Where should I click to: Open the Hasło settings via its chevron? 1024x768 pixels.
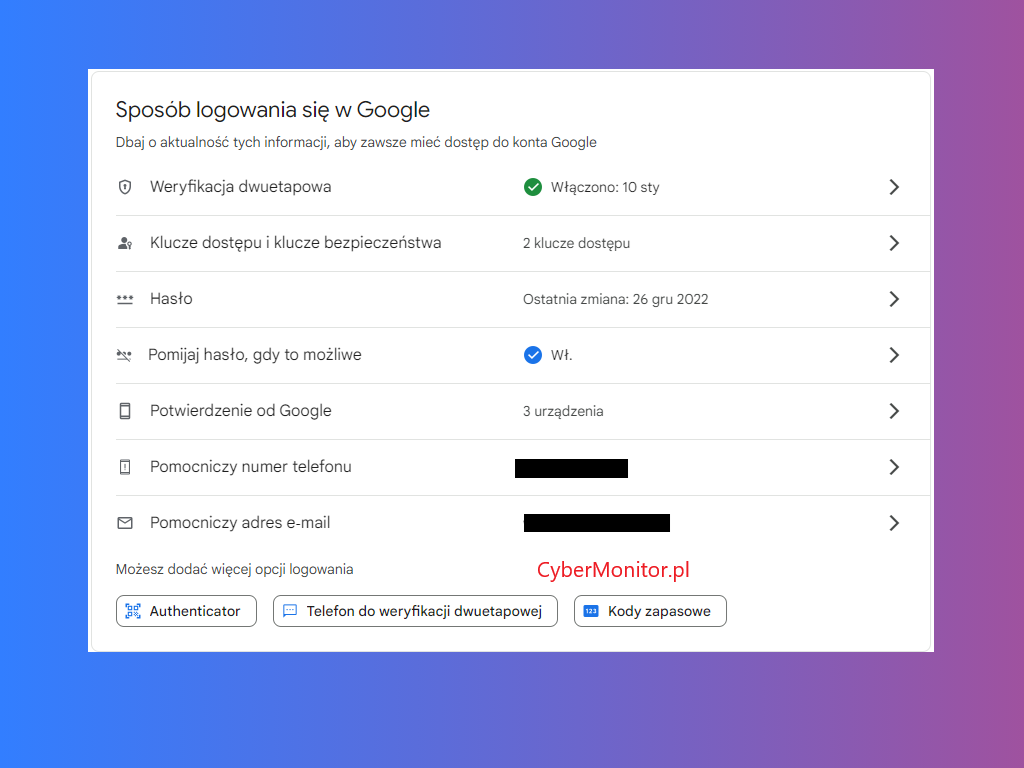point(894,299)
